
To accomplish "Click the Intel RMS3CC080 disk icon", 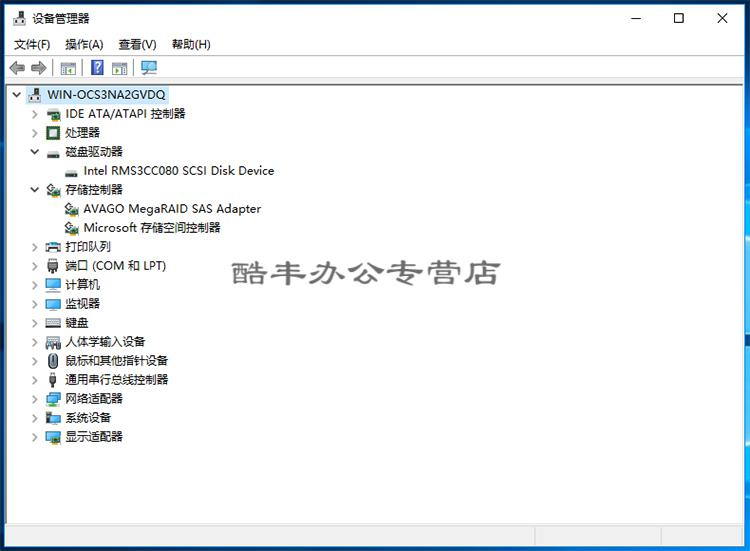I will pos(71,172).
